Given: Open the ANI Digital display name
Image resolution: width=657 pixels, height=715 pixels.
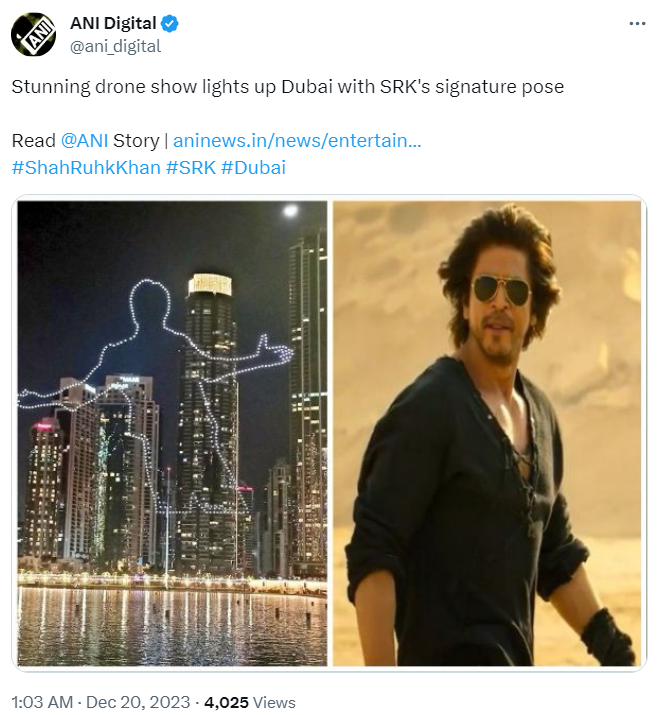Looking at the screenshot, I should (113, 23).
